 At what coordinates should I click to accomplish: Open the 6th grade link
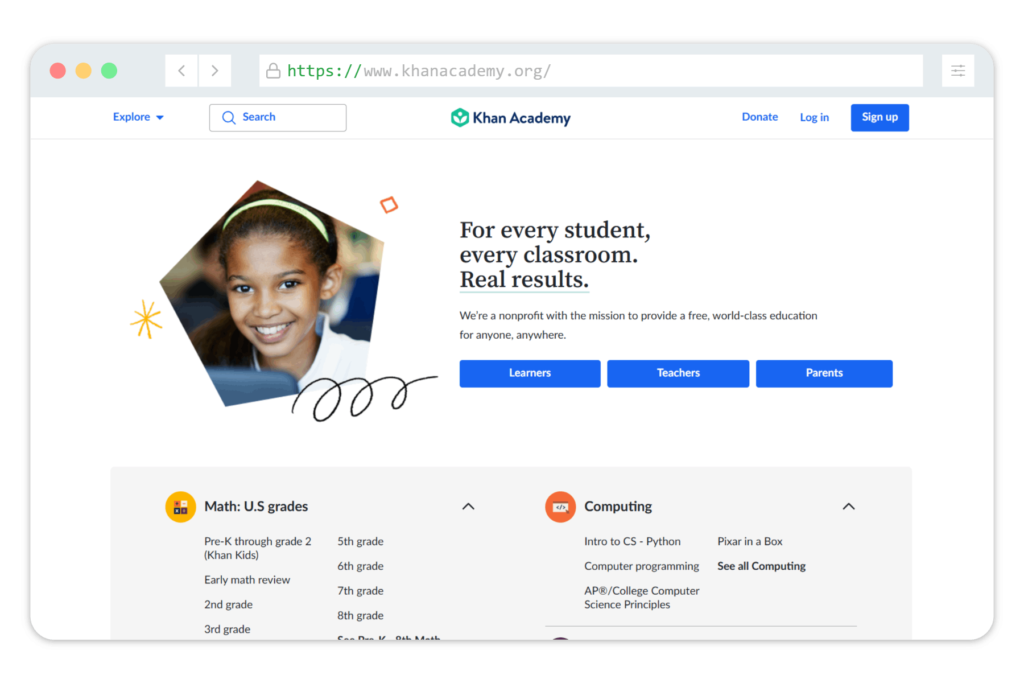coord(360,566)
